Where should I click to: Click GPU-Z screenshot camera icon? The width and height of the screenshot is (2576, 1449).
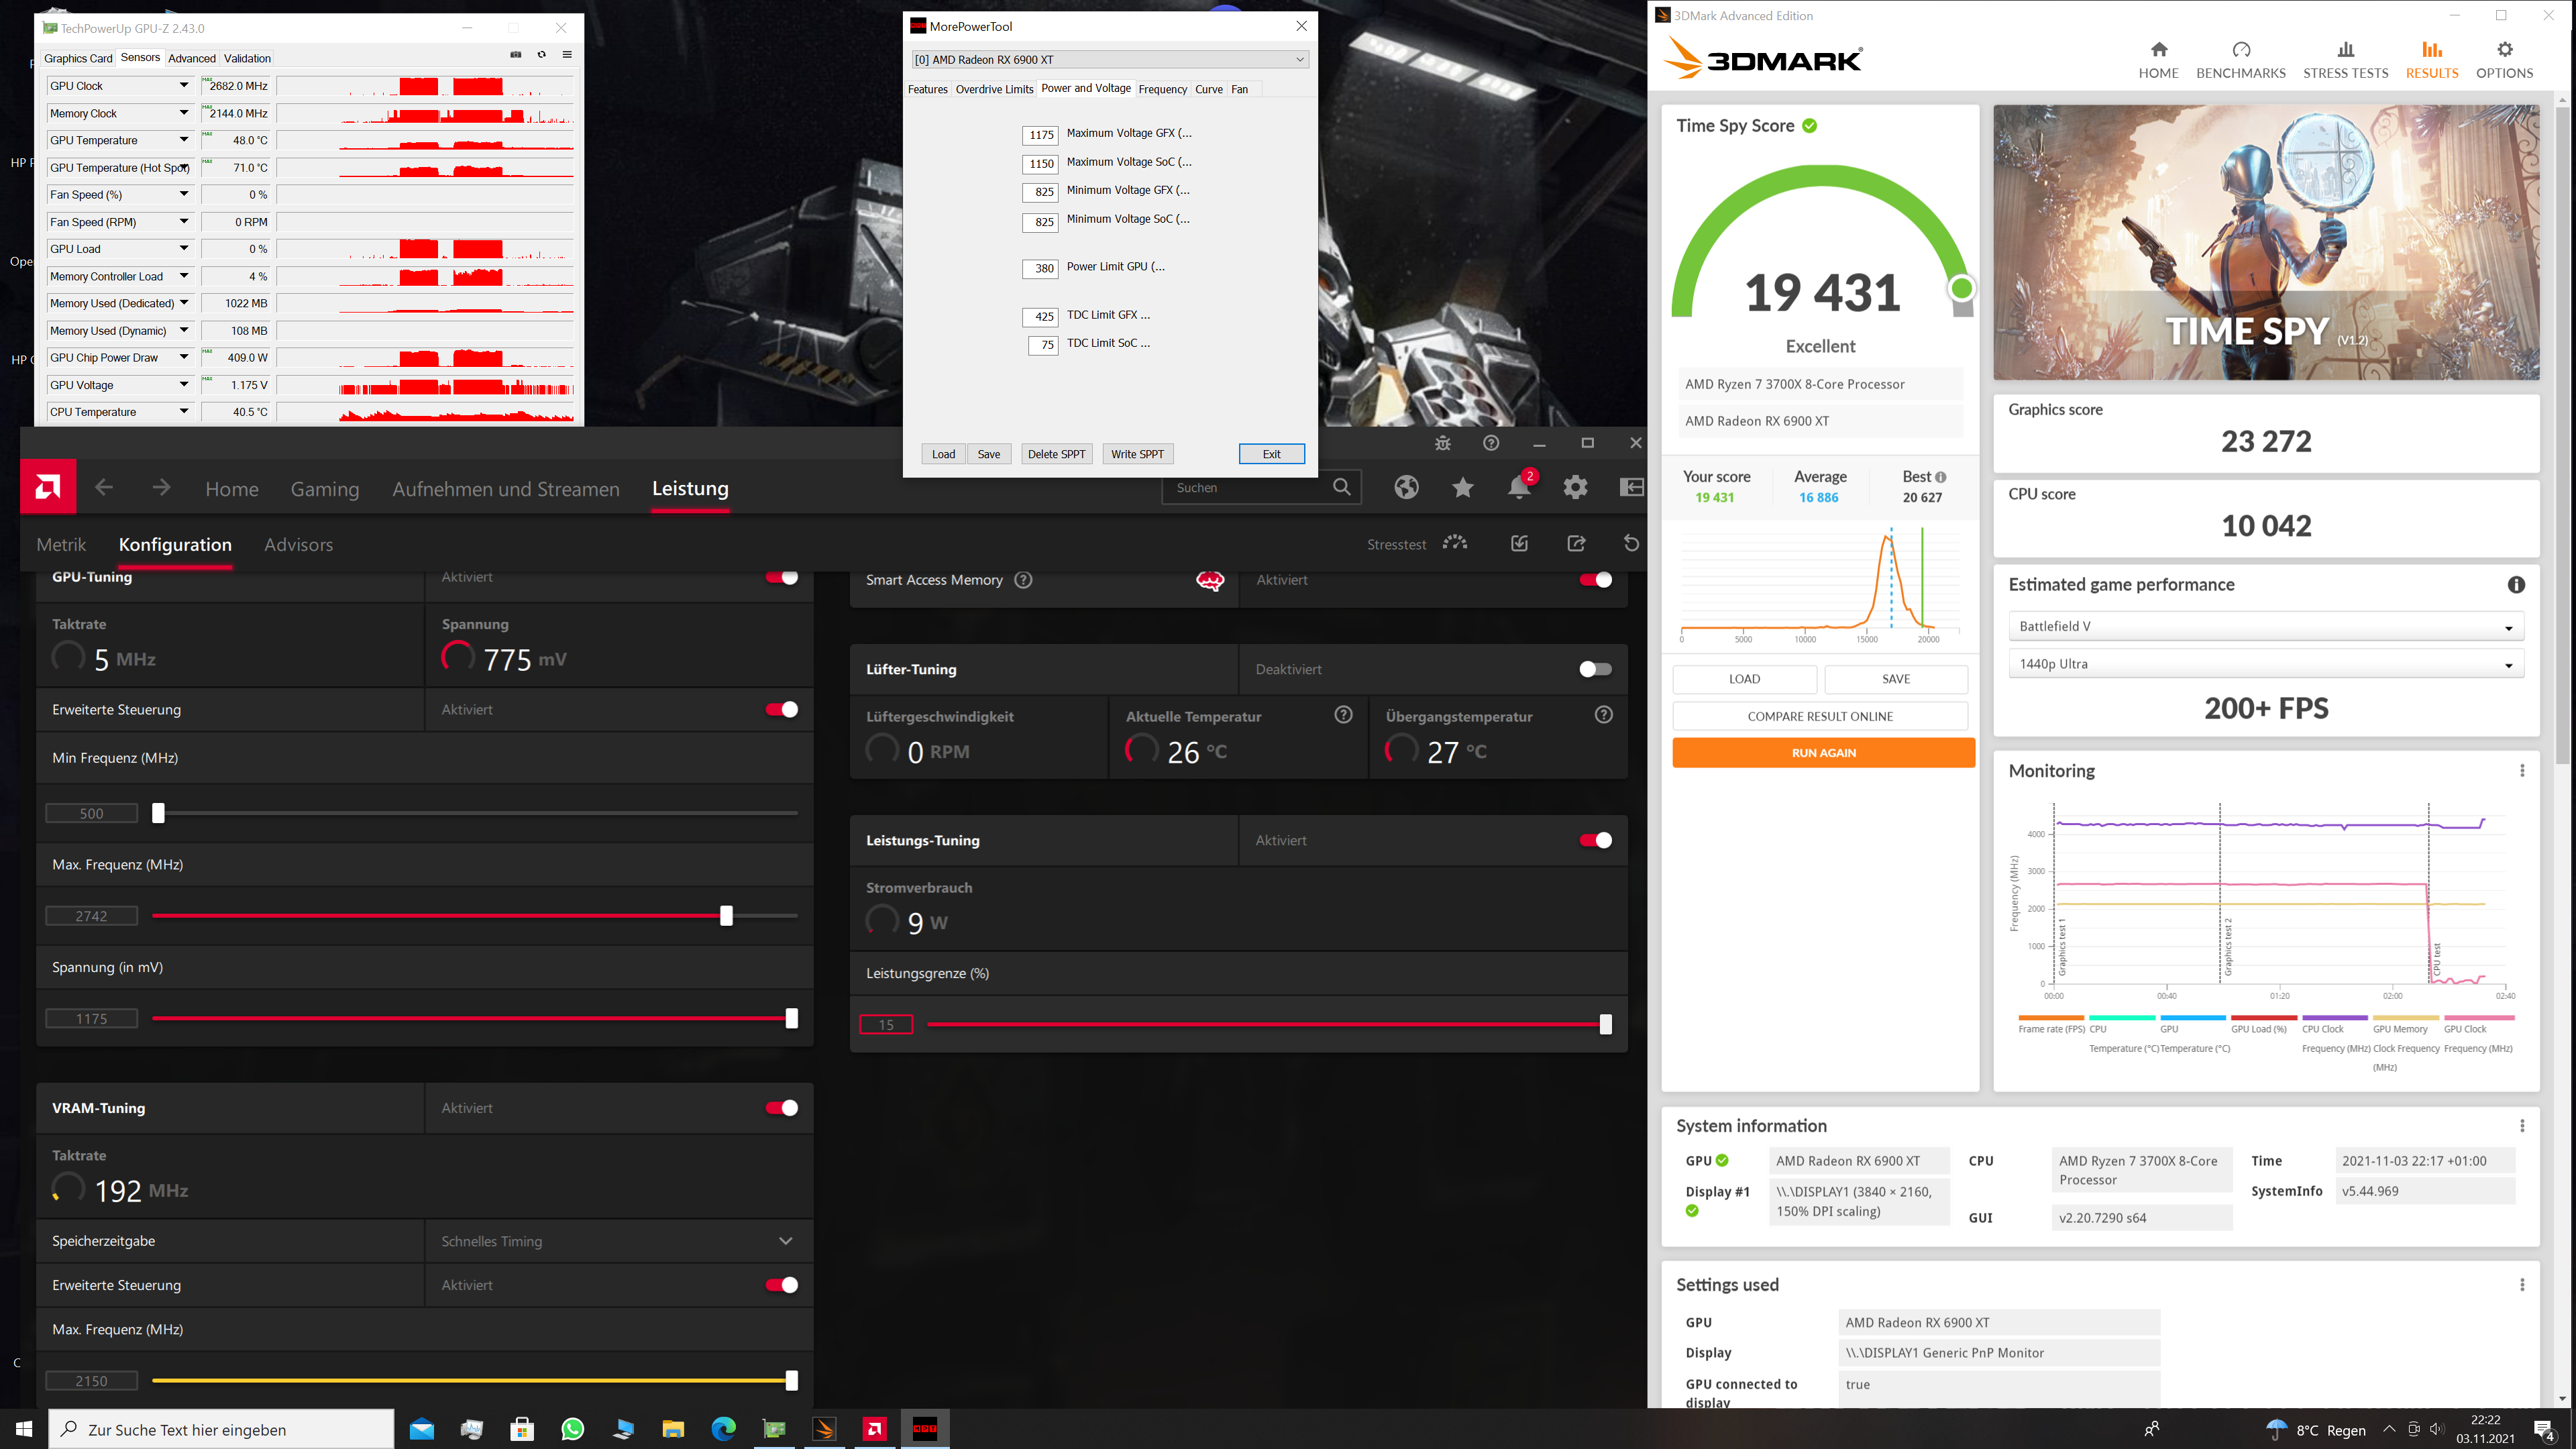[516, 55]
